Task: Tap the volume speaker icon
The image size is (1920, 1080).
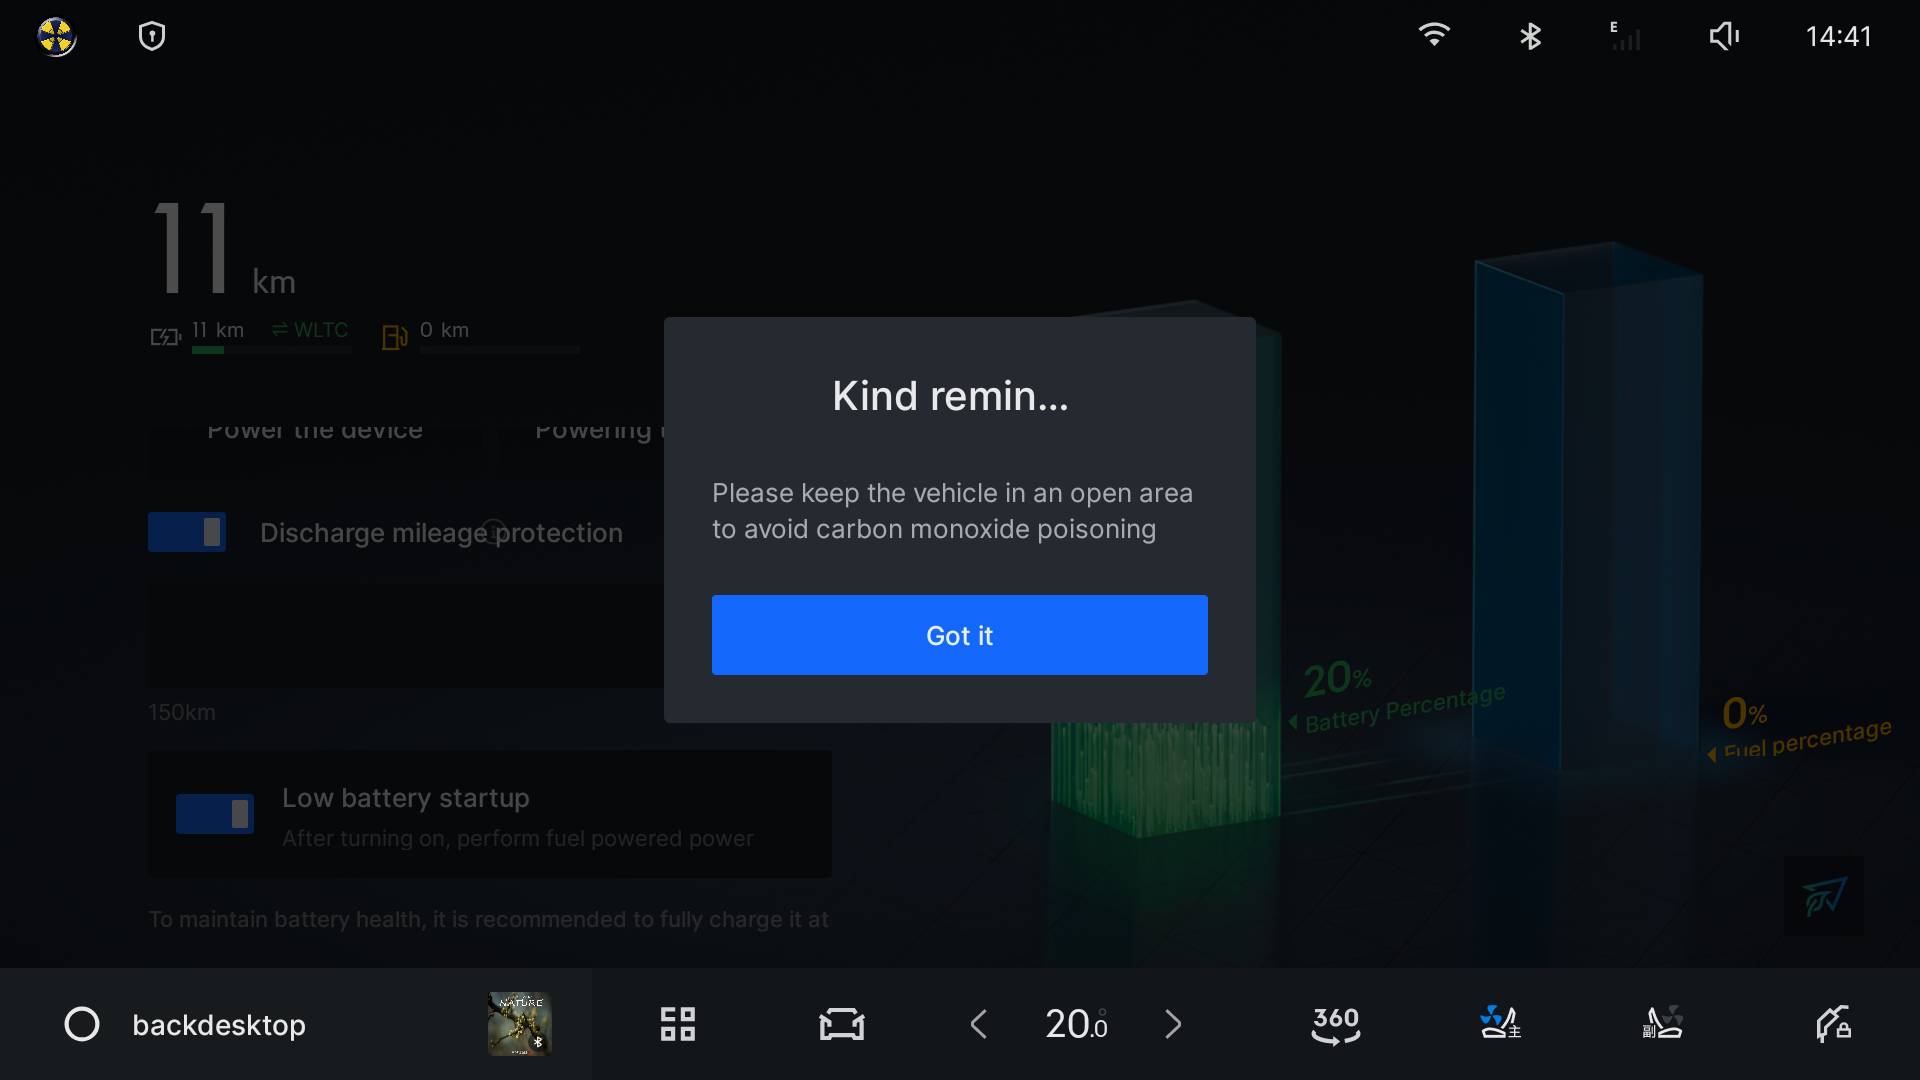Action: coord(1724,37)
